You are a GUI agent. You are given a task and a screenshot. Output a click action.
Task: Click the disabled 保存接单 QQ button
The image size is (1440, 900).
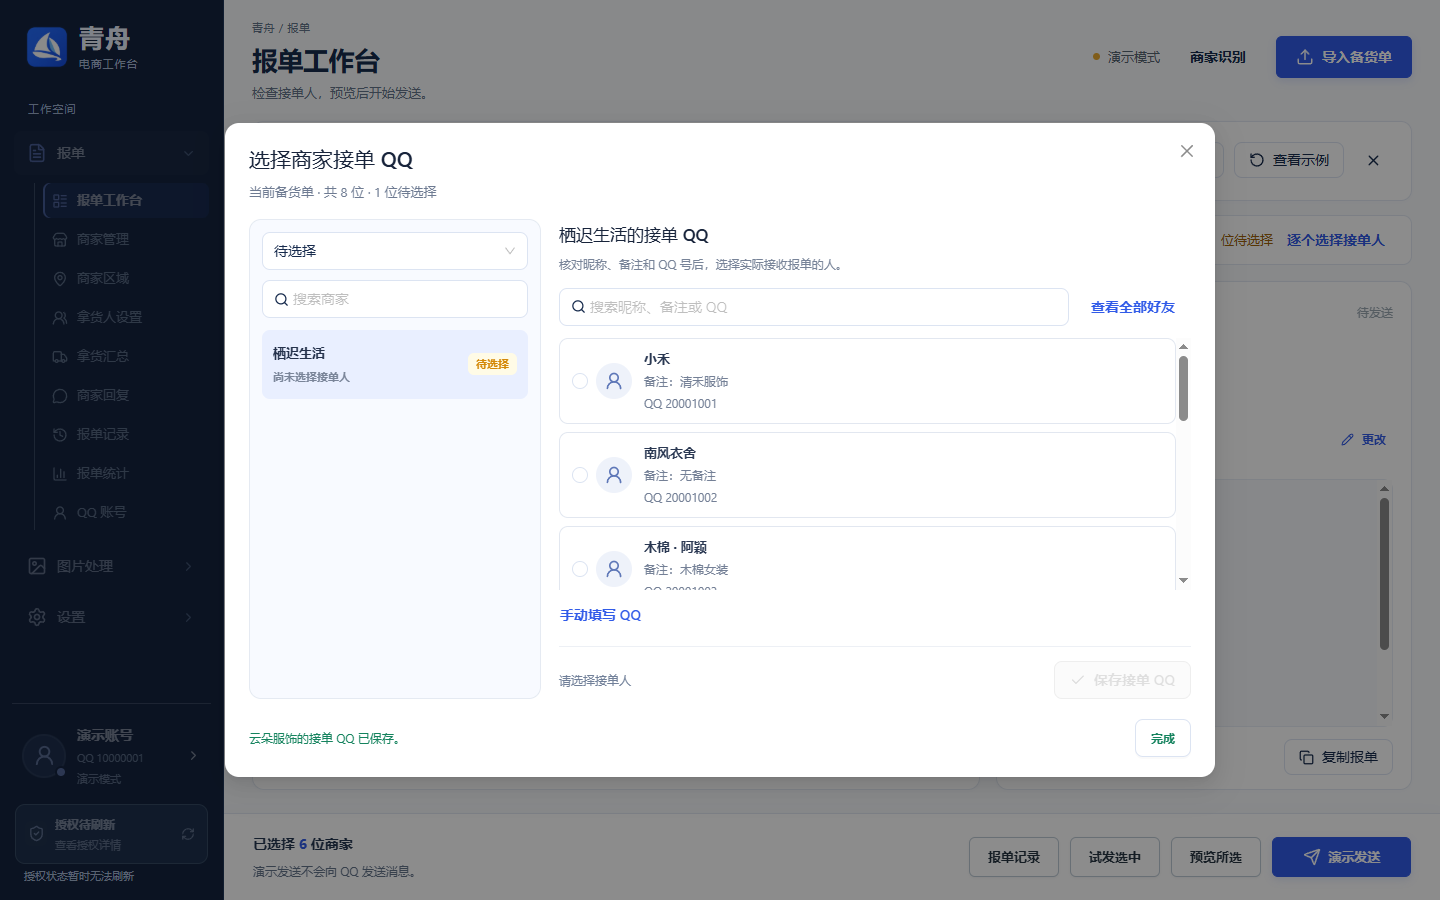coord(1122,680)
